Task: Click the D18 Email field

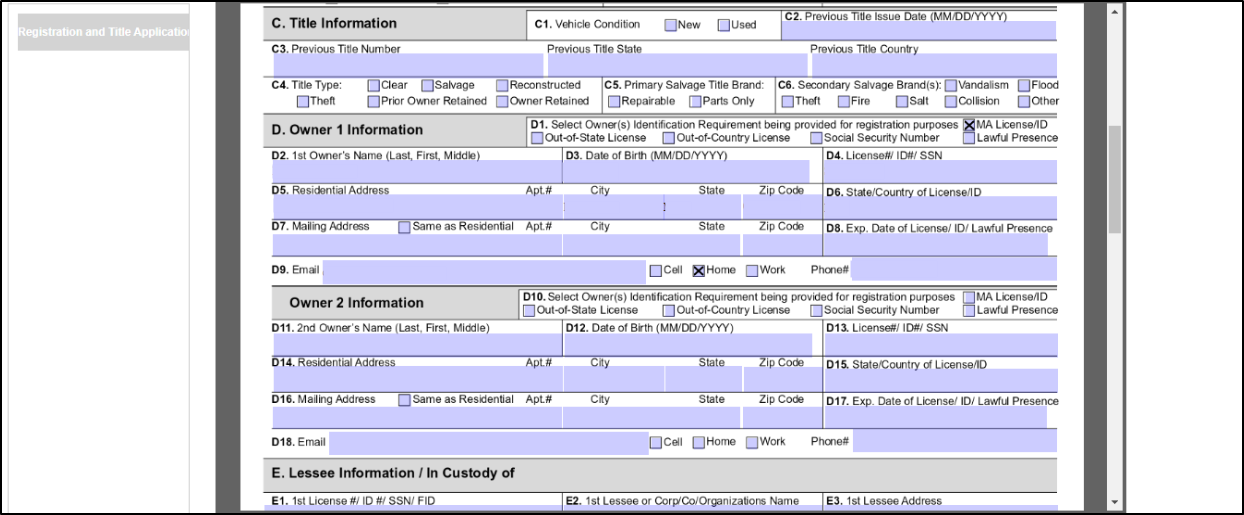Action: click(488, 443)
